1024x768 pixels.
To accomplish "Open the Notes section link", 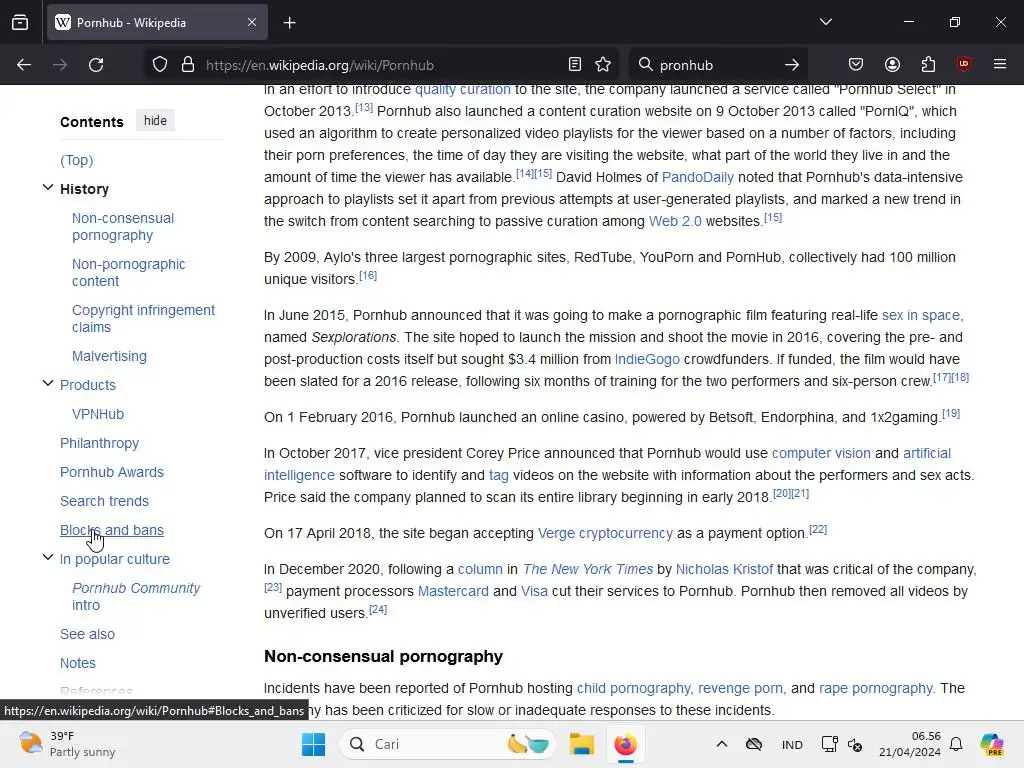I will tap(78, 663).
